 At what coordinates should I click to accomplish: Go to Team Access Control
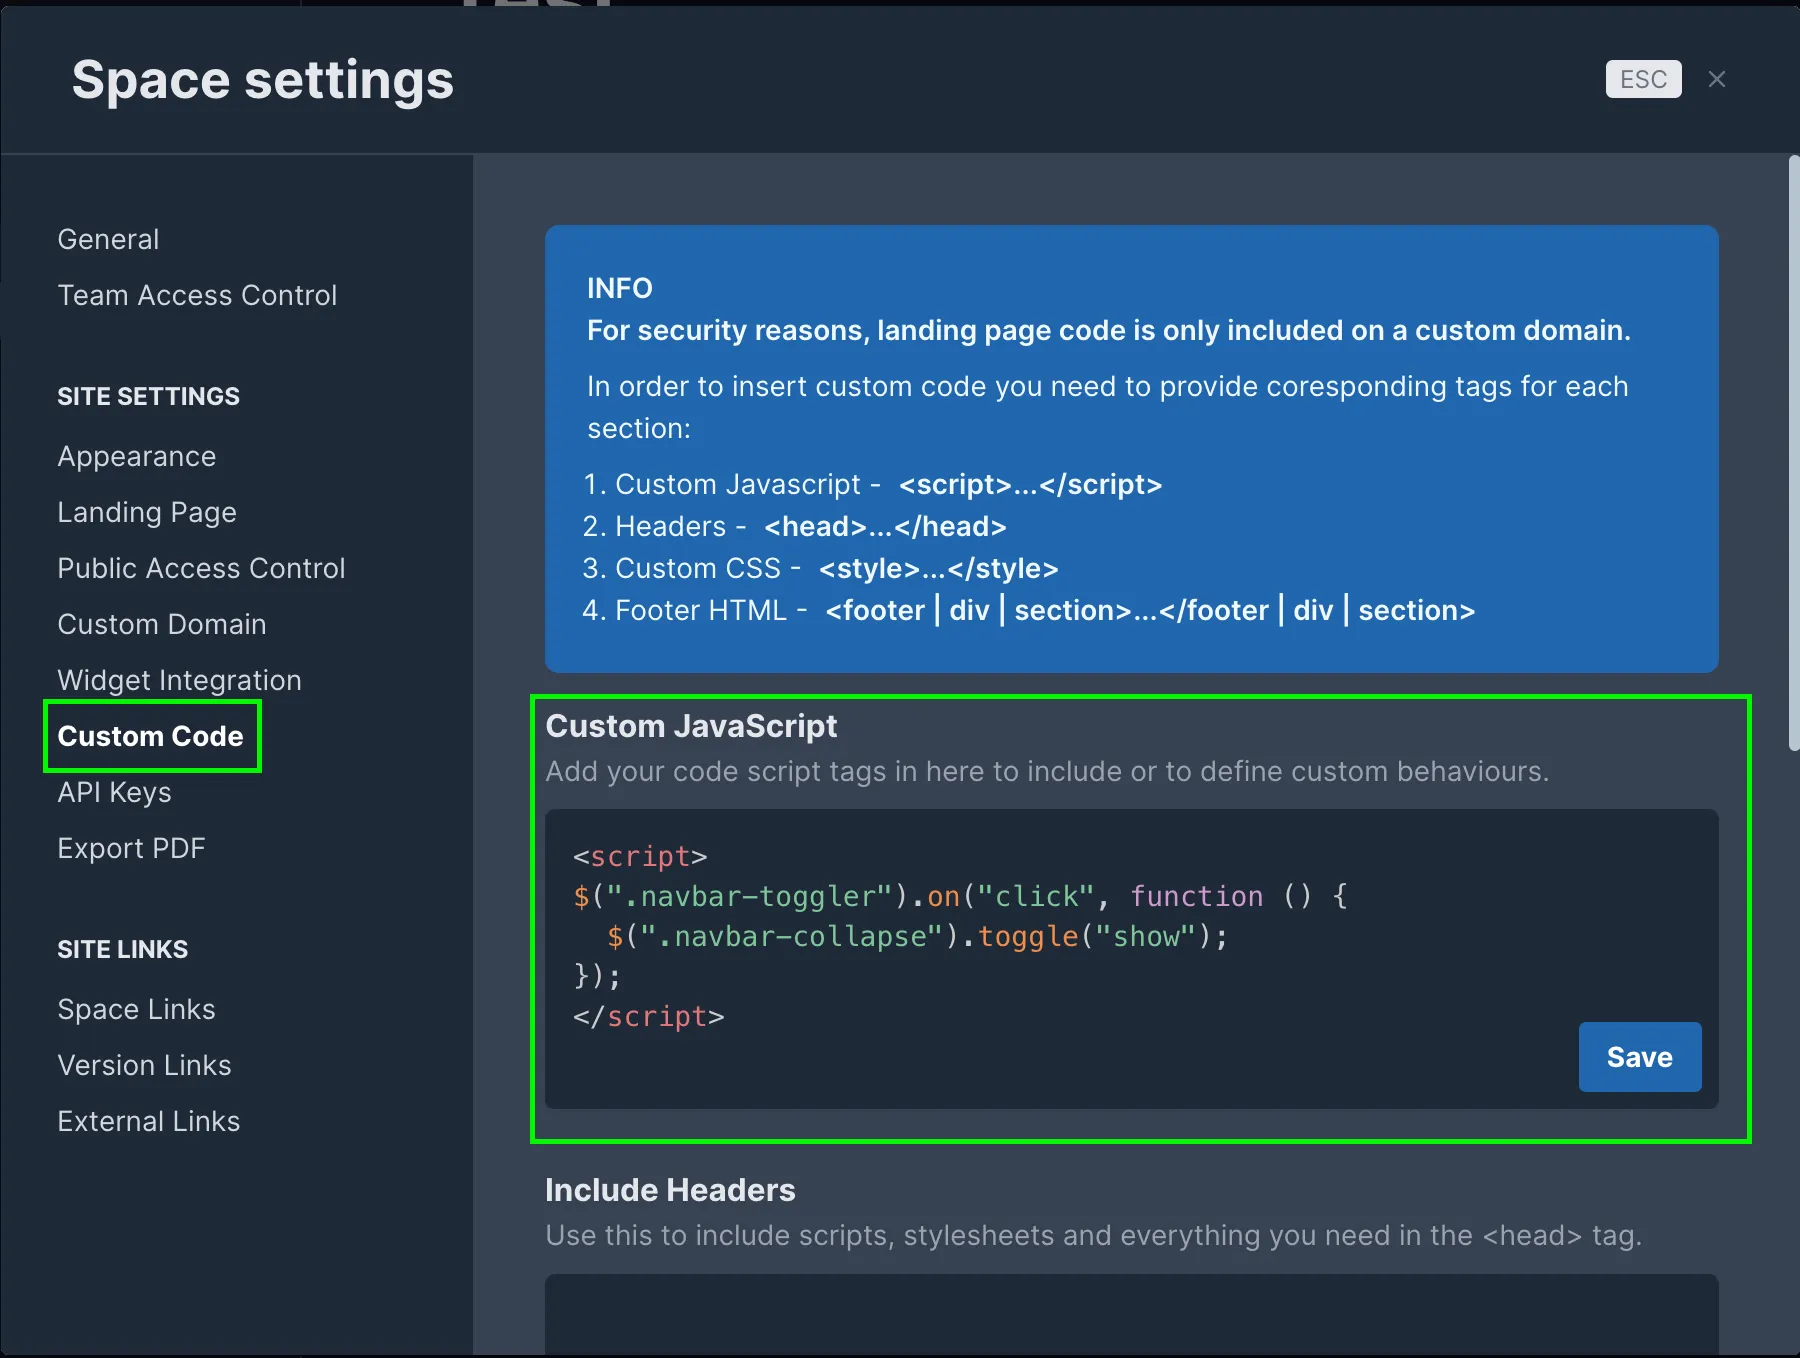tap(197, 295)
